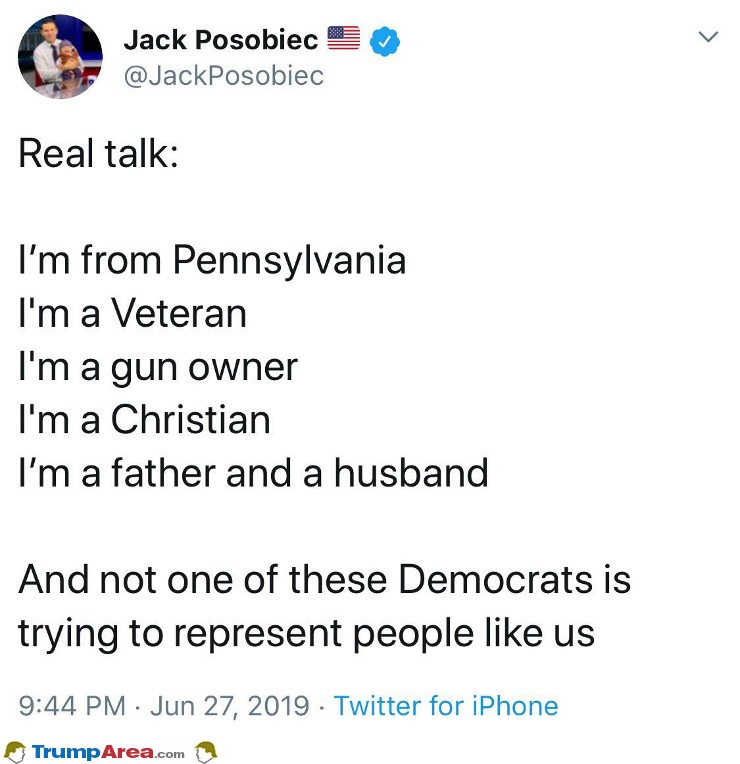740x764 pixels.
Task: Open Twitter for iPhone source link
Action: click(x=446, y=706)
